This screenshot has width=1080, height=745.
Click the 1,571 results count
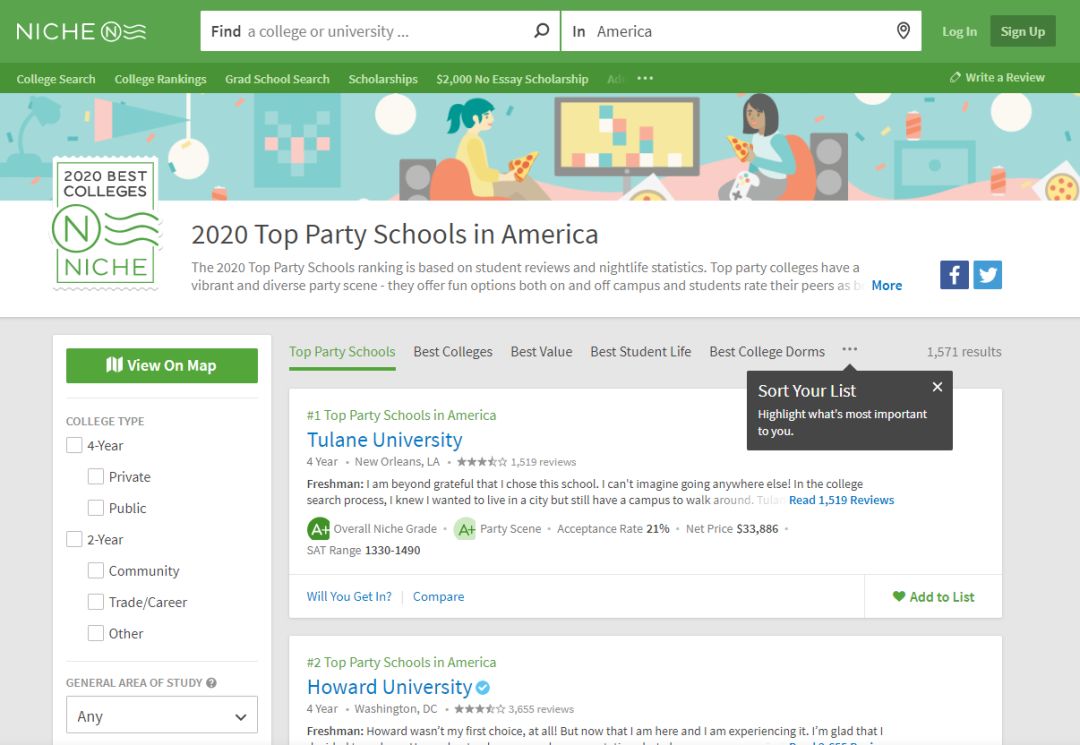point(964,352)
